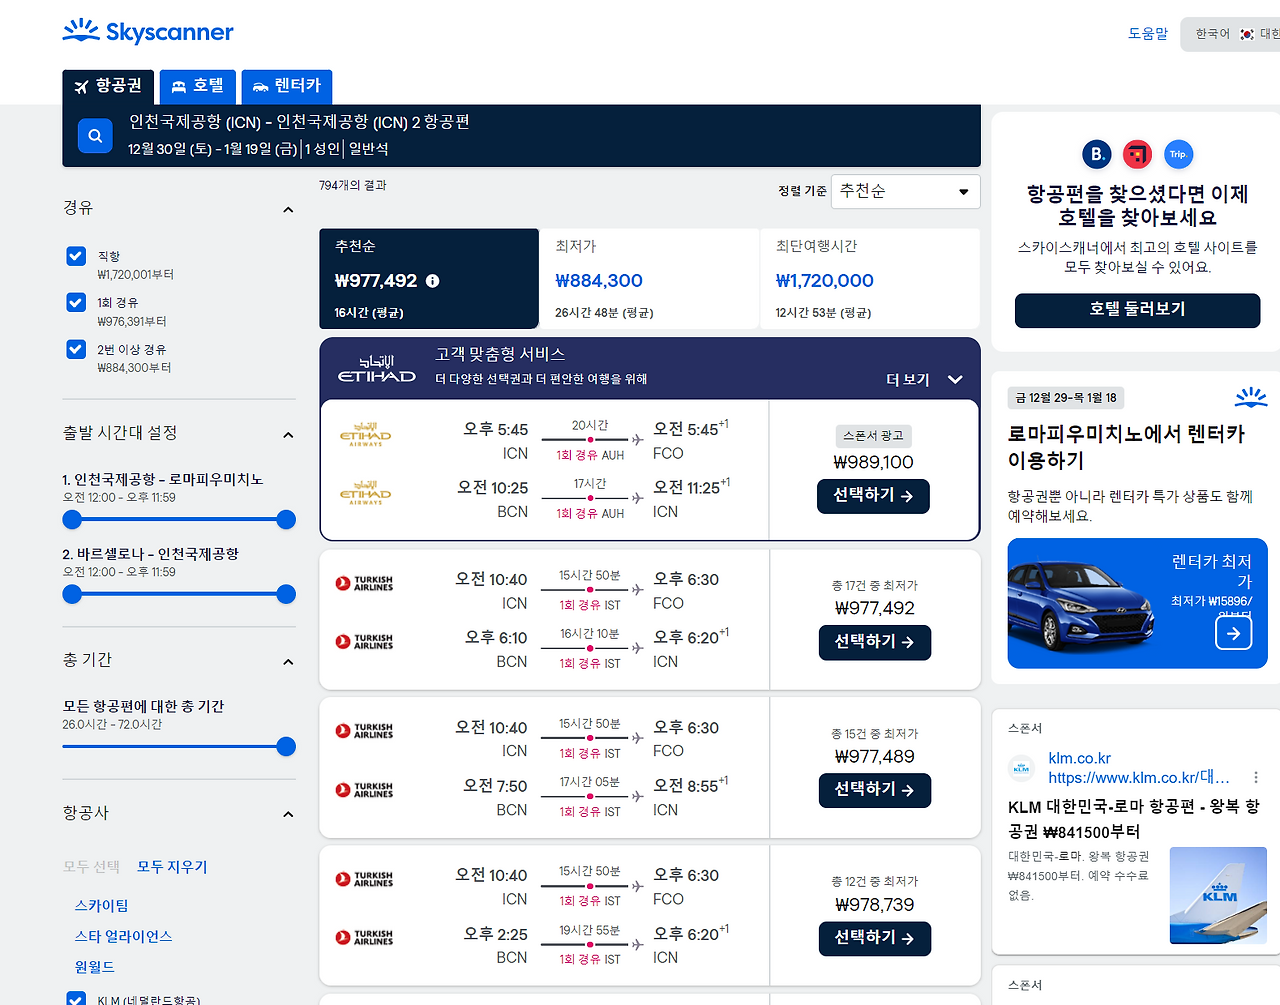Click the Trip.com round logo icon
This screenshot has height=1005, width=1280.
coord(1179,154)
